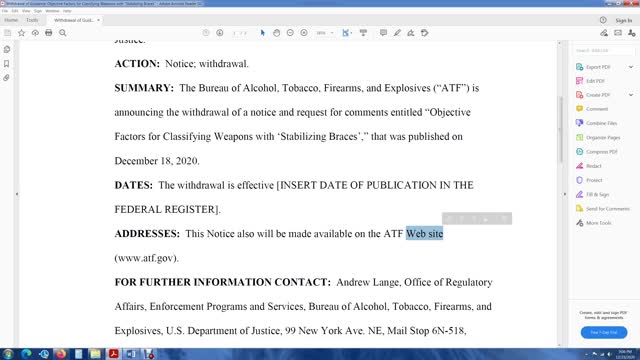Open the View menu
This screenshot has height=360, width=640.
click(26, 11)
